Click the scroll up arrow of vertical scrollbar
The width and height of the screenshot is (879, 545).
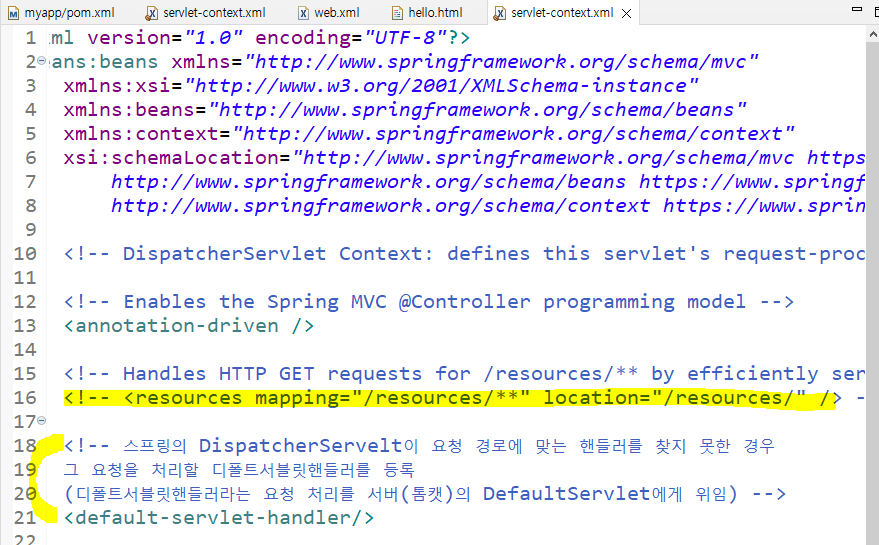pyautogui.click(x=873, y=34)
